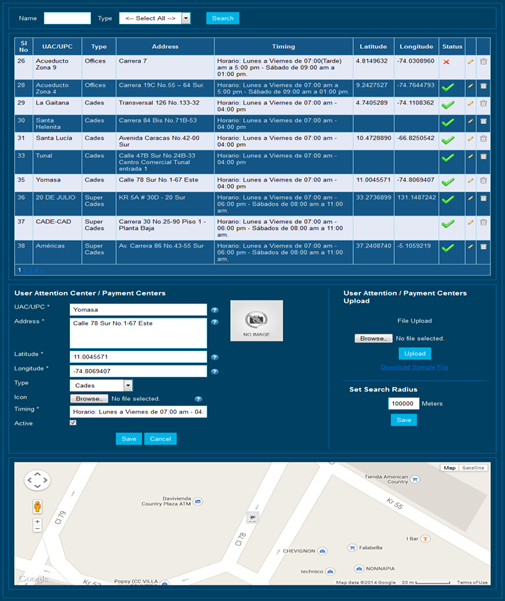Click the pencil icon for Acueducto Zona 4
The height and width of the screenshot is (601, 505).
470,86
